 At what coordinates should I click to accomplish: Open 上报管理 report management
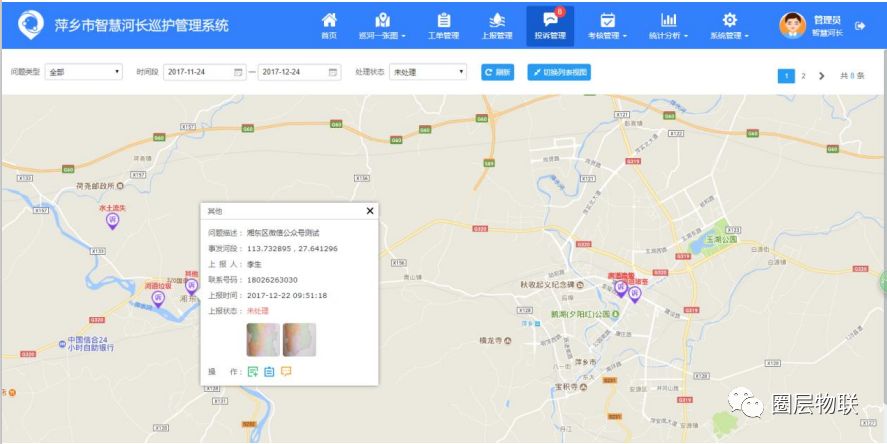(497, 26)
